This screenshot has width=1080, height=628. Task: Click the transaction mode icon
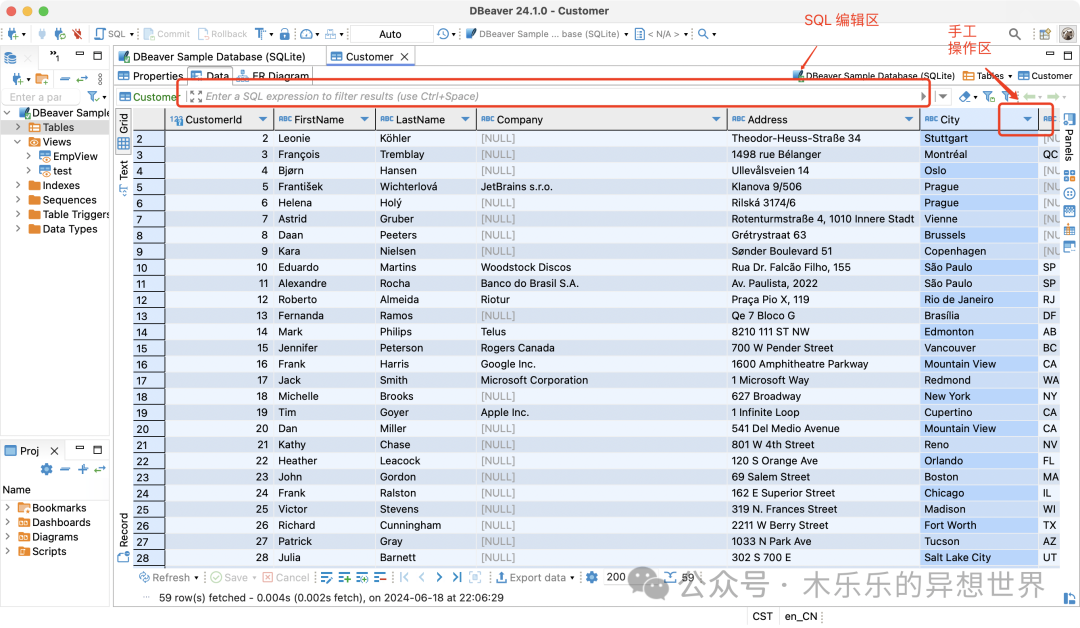(x=260, y=34)
